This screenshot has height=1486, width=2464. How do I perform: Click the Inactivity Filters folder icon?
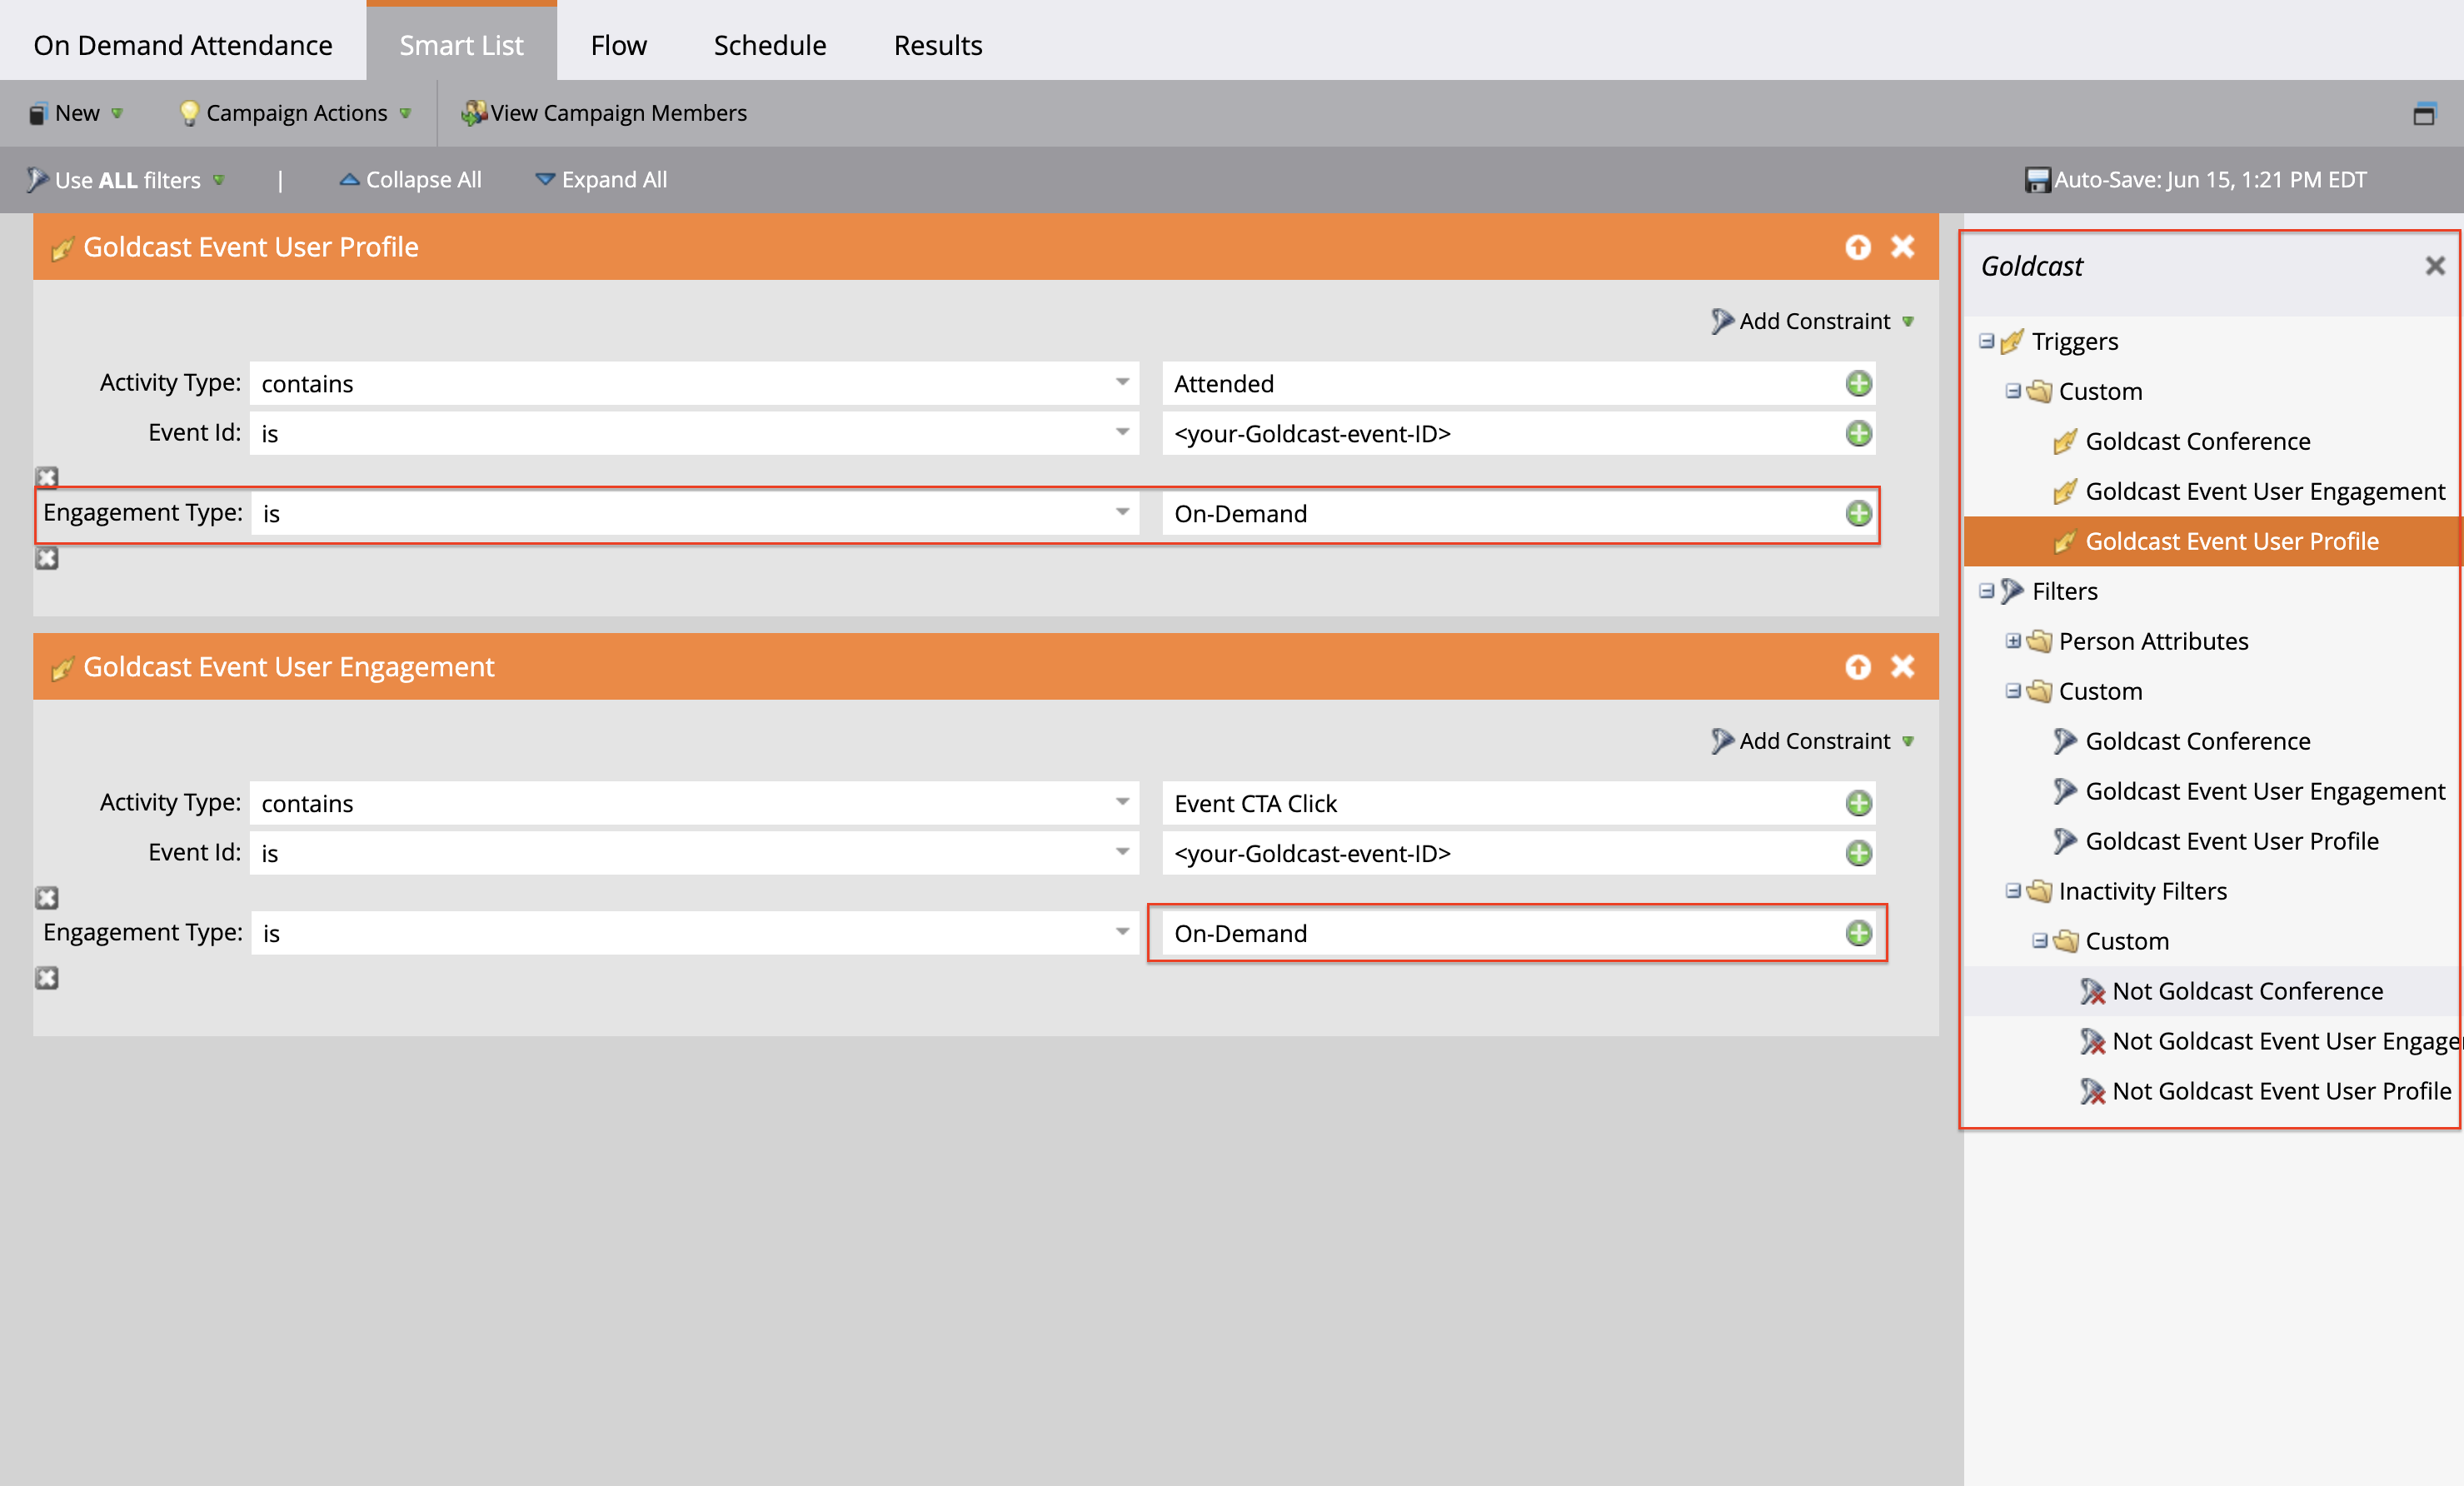click(x=2039, y=891)
